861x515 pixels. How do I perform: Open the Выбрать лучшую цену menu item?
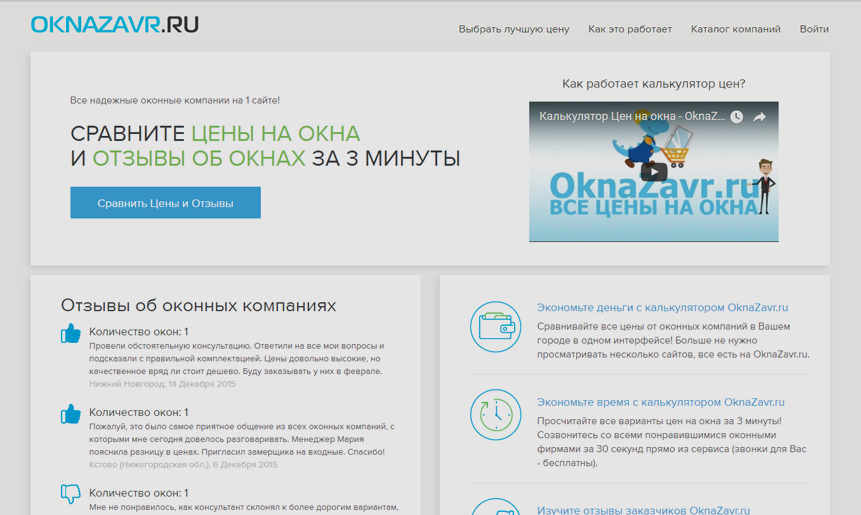click(514, 29)
